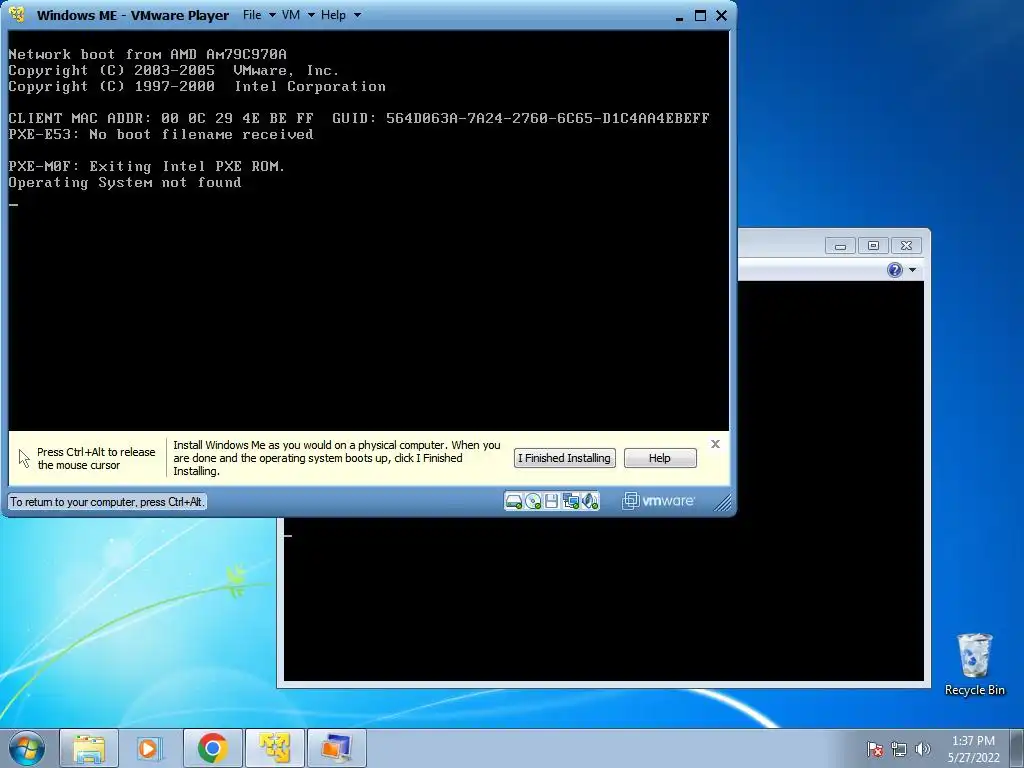The height and width of the screenshot is (768, 1024).
Task: Expand the arrow next to File
Action: pos(272,15)
